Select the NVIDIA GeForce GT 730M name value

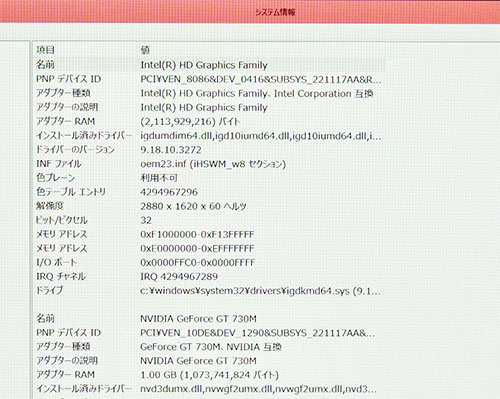[198, 319]
